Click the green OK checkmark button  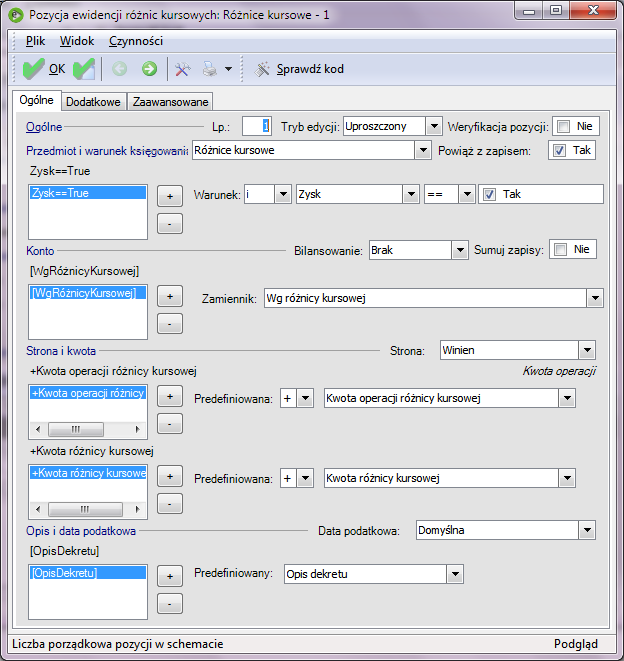(44, 69)
